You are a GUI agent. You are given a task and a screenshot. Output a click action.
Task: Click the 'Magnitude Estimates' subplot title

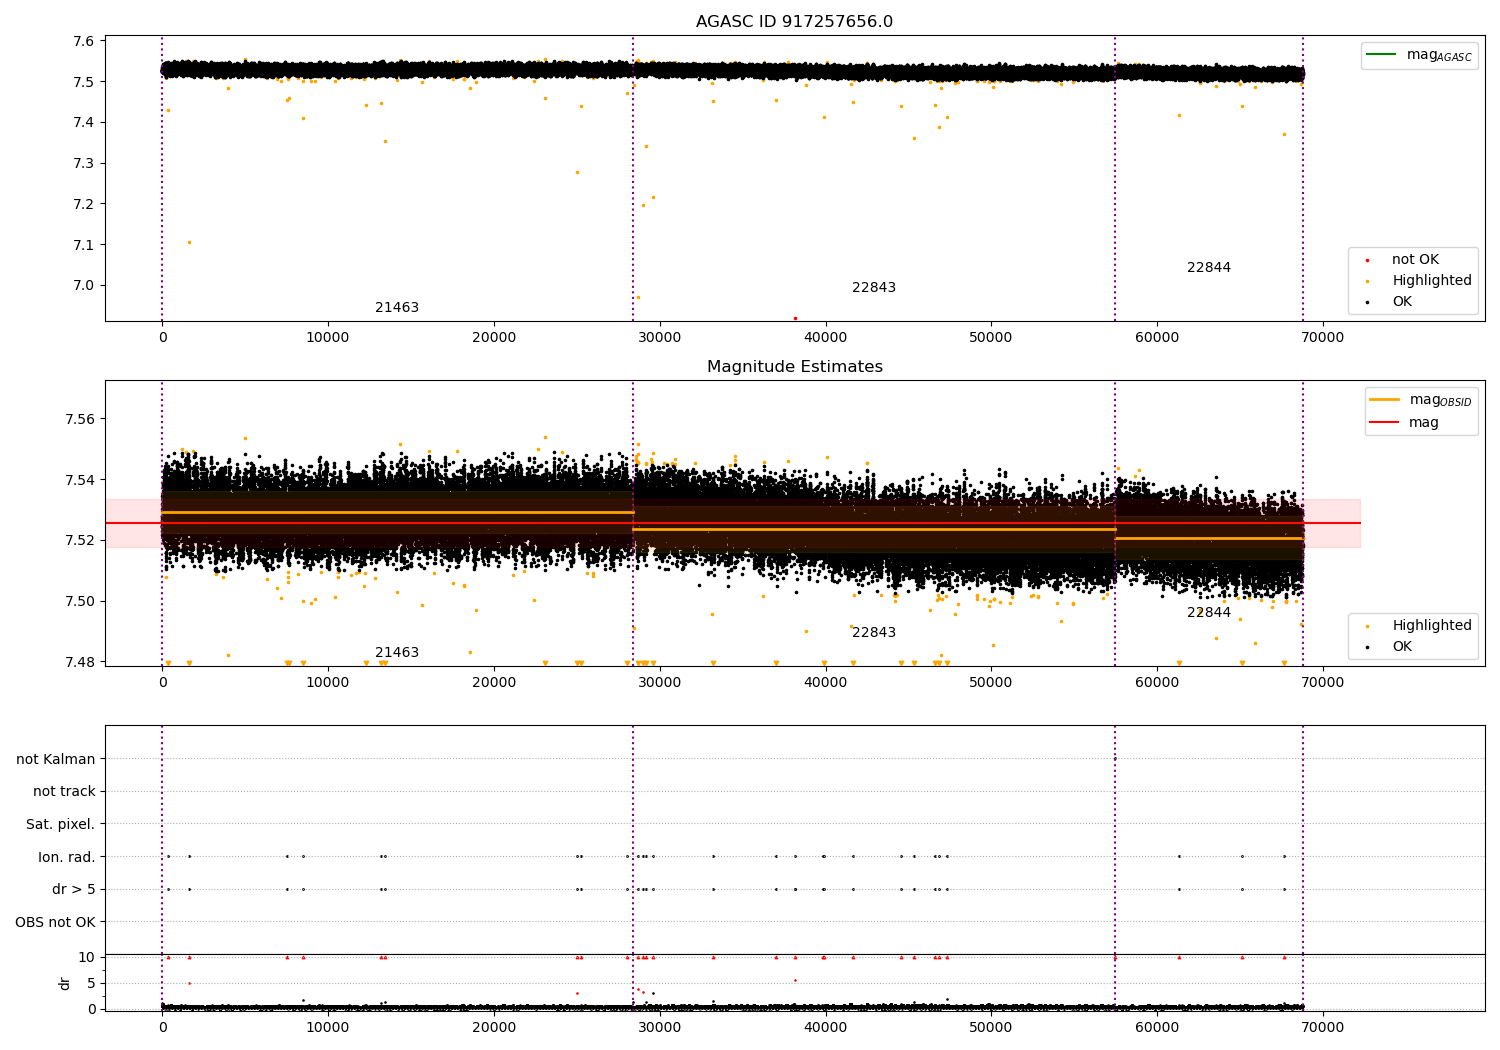click(x=794, y=367)
